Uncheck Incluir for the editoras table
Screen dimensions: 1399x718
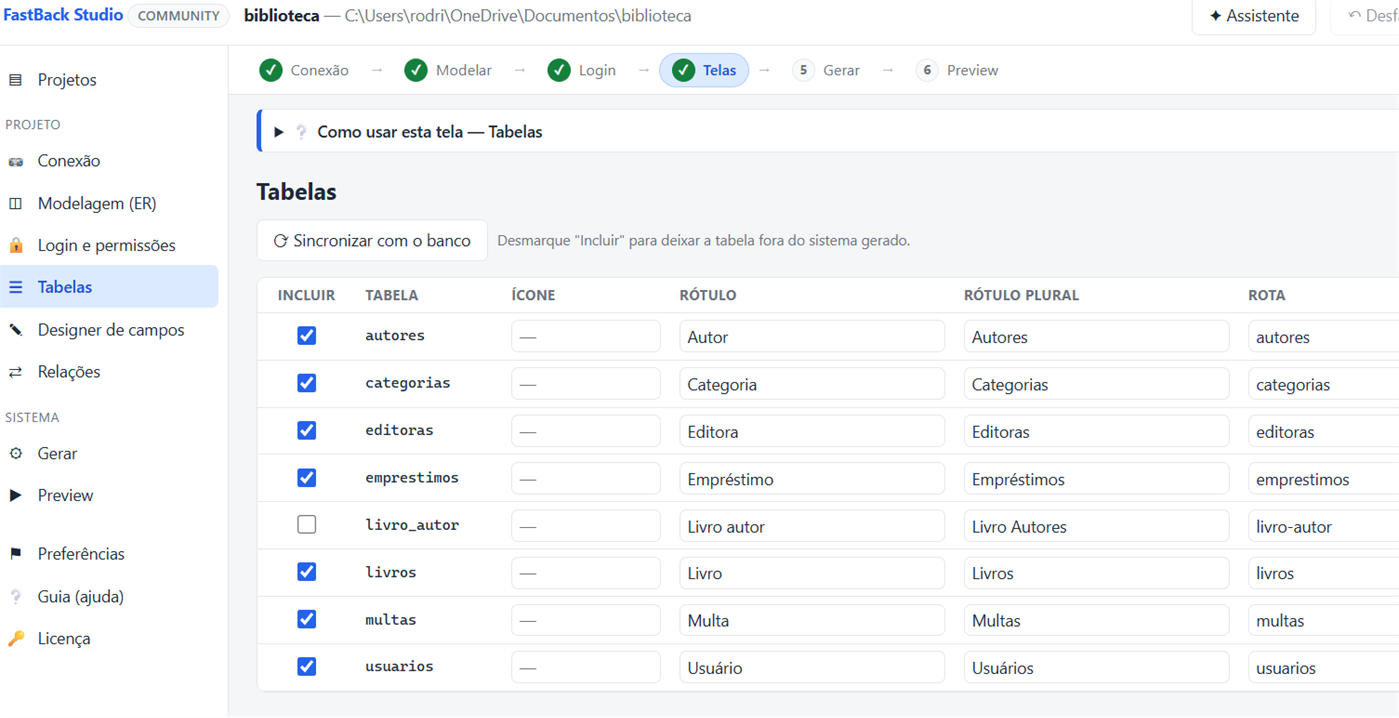(307, 430)
